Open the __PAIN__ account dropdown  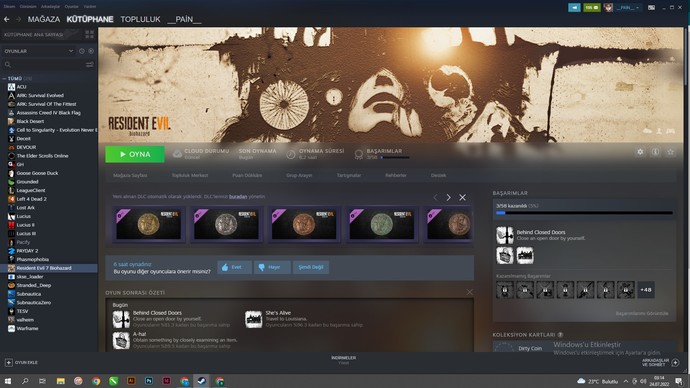627,7
